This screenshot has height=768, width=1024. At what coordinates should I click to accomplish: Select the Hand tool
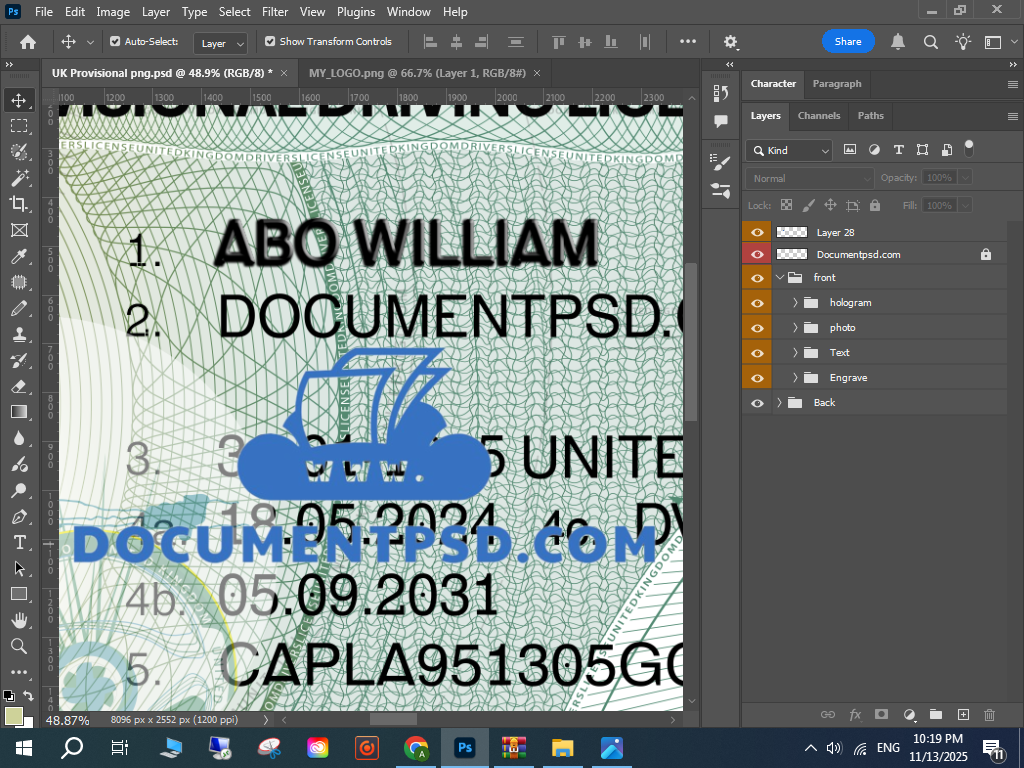coord(19,620)
